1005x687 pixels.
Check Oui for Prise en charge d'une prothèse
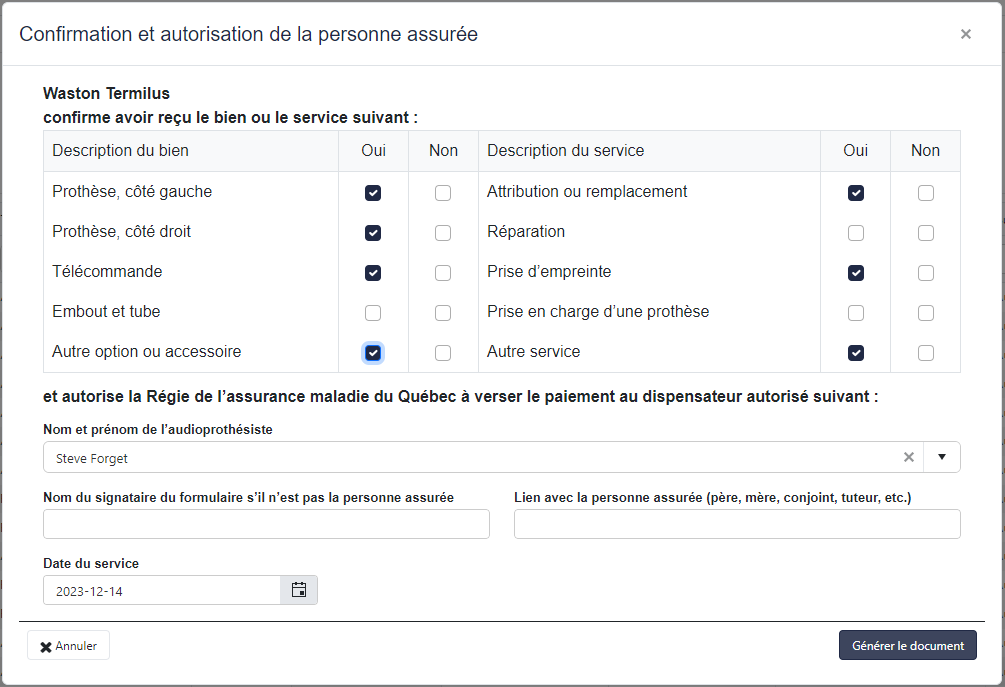[856, 313]
